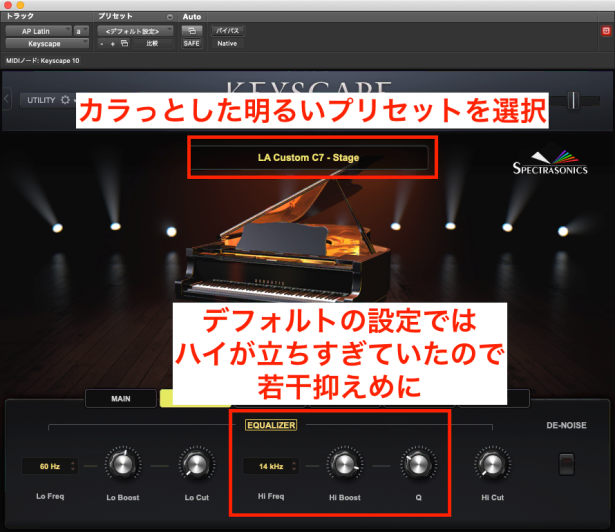Toggle the DE-NOISE switch
Viewport: 615px width, 532px height.
coord(567,464)
